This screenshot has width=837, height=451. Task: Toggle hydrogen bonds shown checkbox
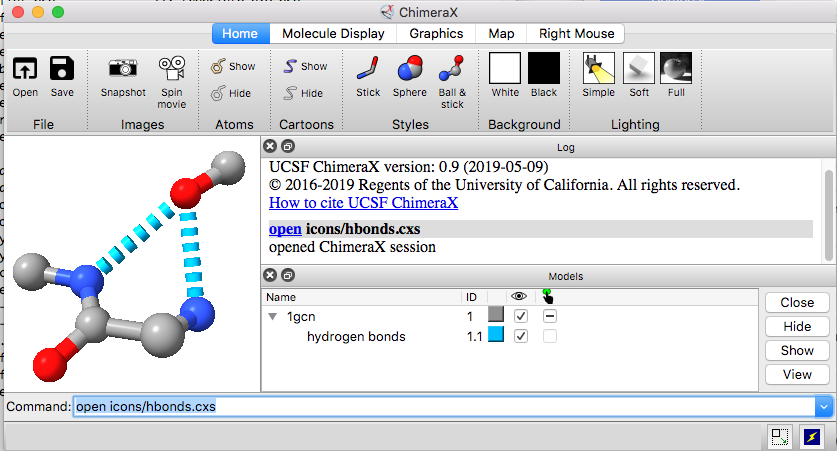tap(520, 336)
